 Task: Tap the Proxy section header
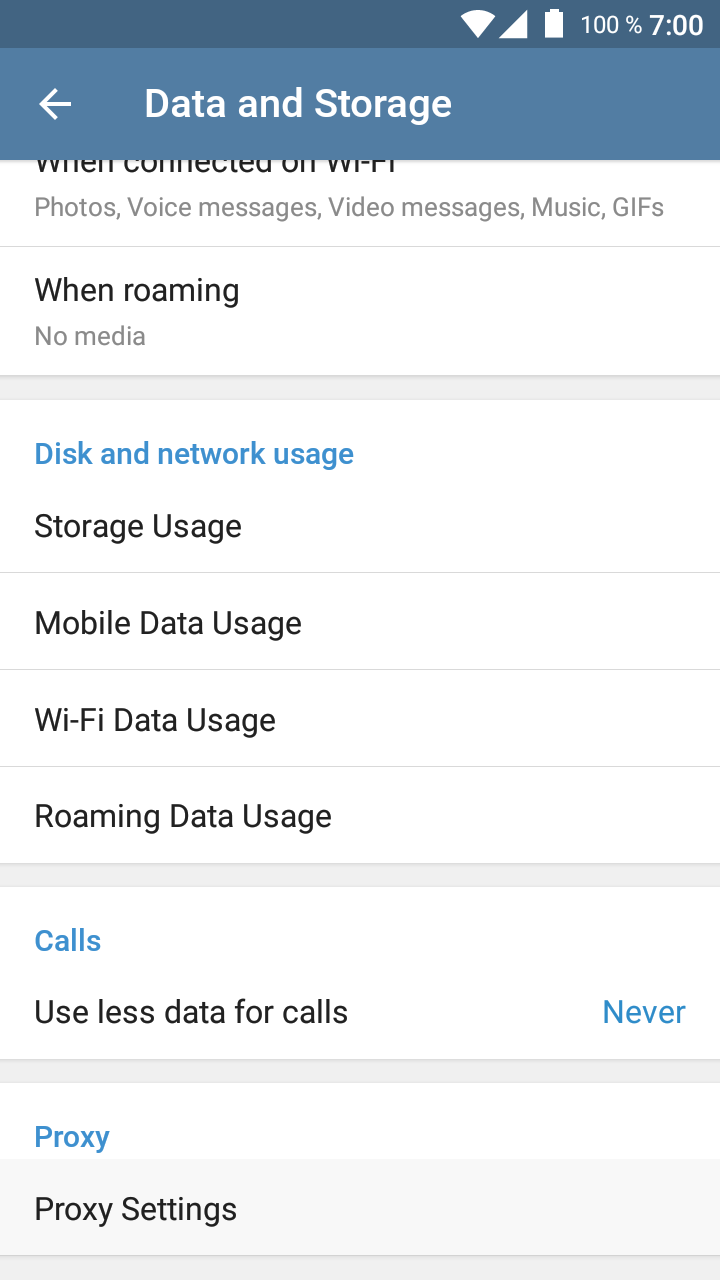pos(72,1137)
